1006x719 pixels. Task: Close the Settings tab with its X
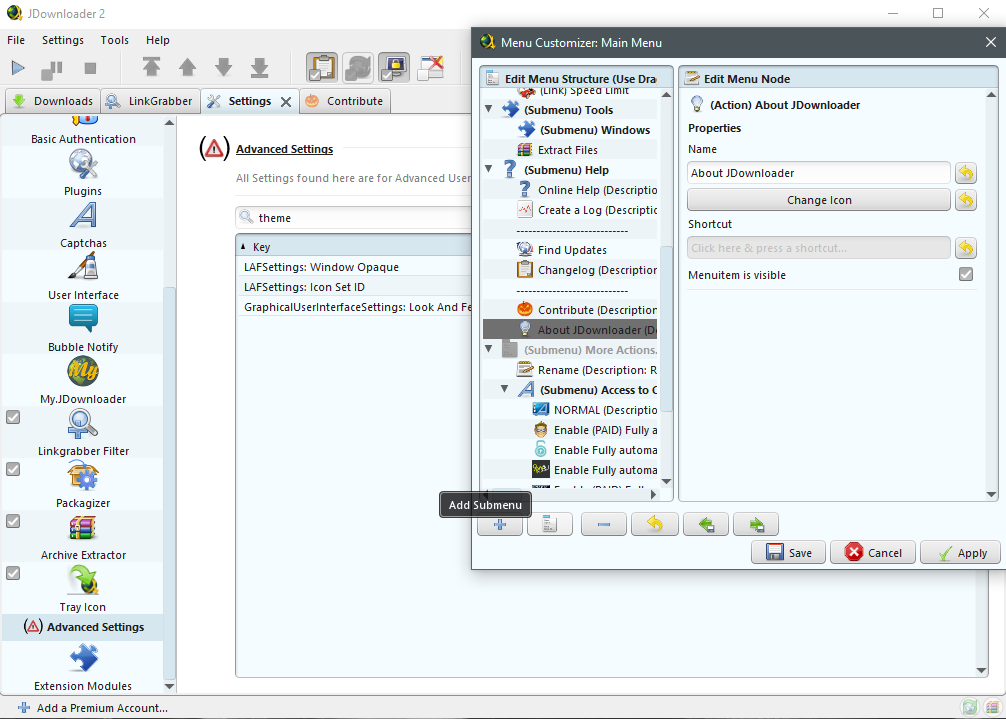(286, 101)
